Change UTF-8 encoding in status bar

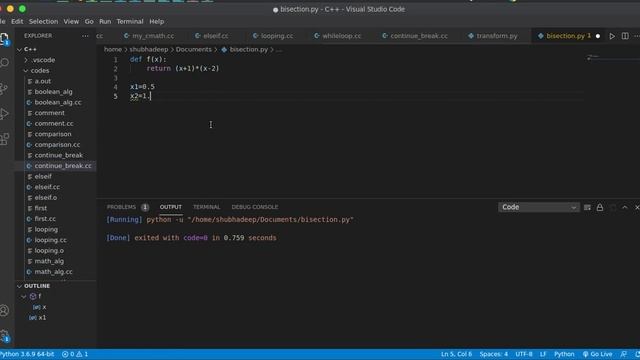[523, 354]
